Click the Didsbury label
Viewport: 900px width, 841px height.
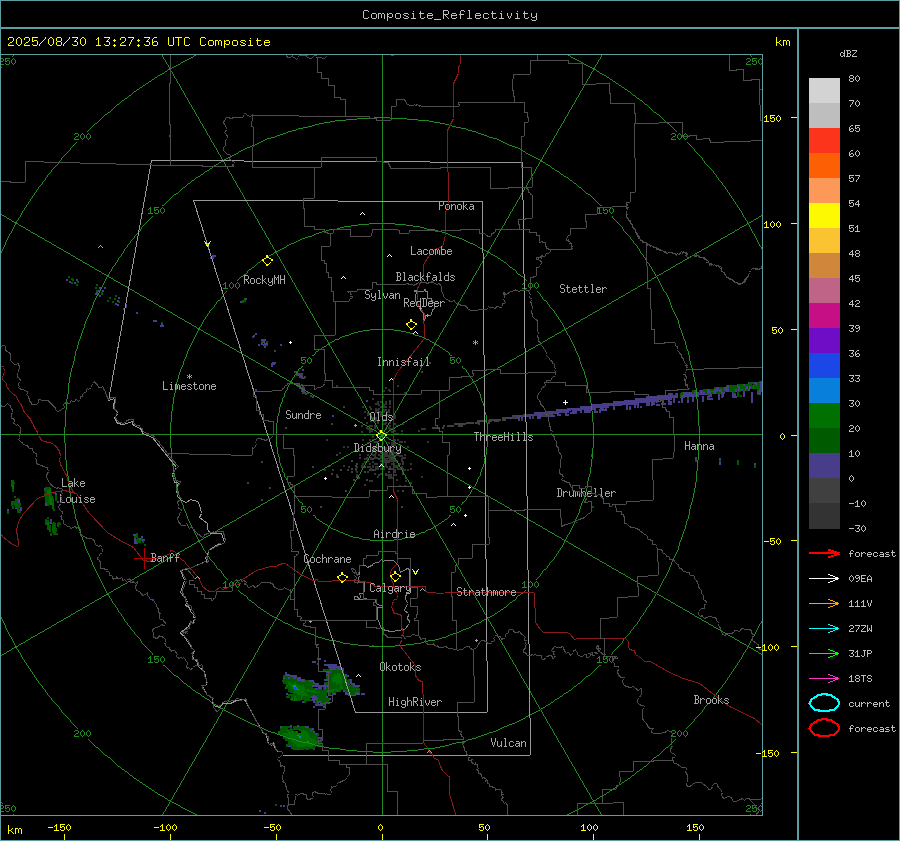[x=377, y=448]
